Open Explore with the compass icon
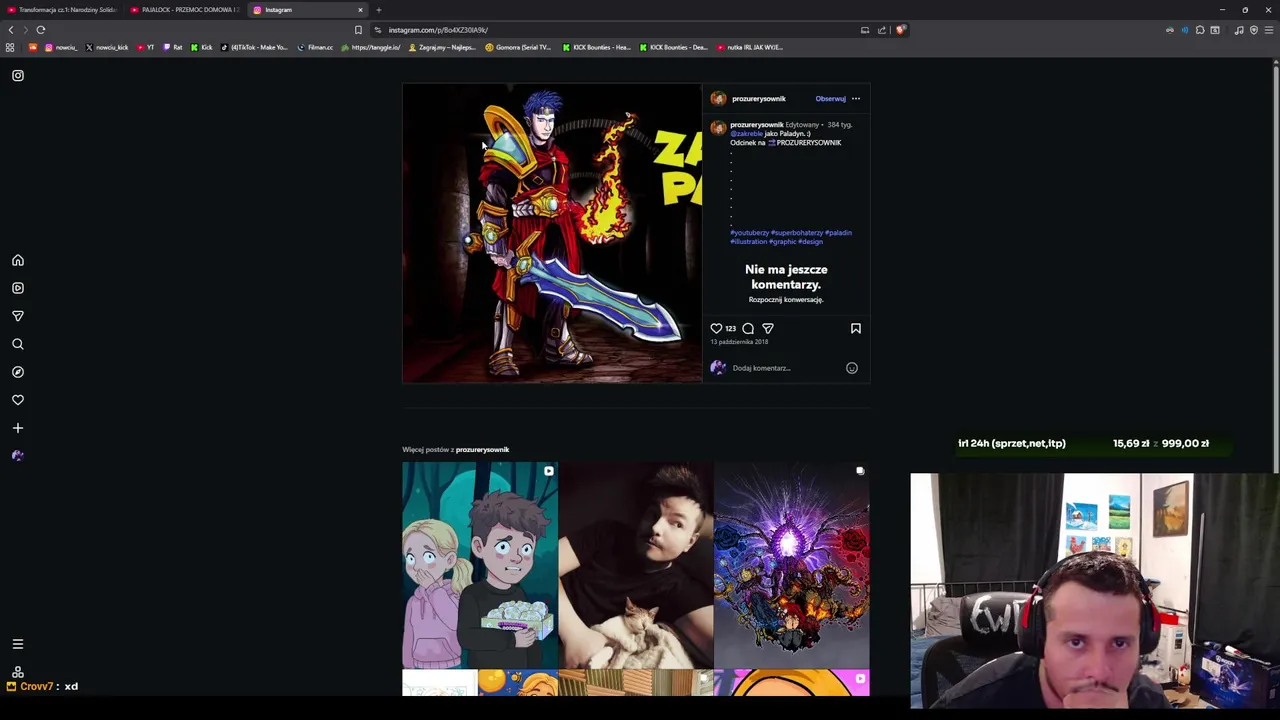This screenshot has height=720, width=1280. click(x=17, y=372)
